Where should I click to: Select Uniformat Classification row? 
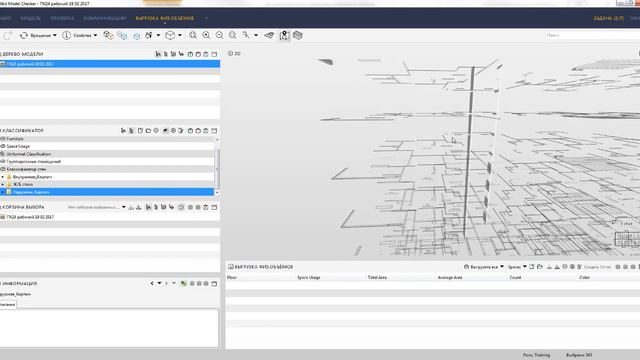[x=107, y=154]
